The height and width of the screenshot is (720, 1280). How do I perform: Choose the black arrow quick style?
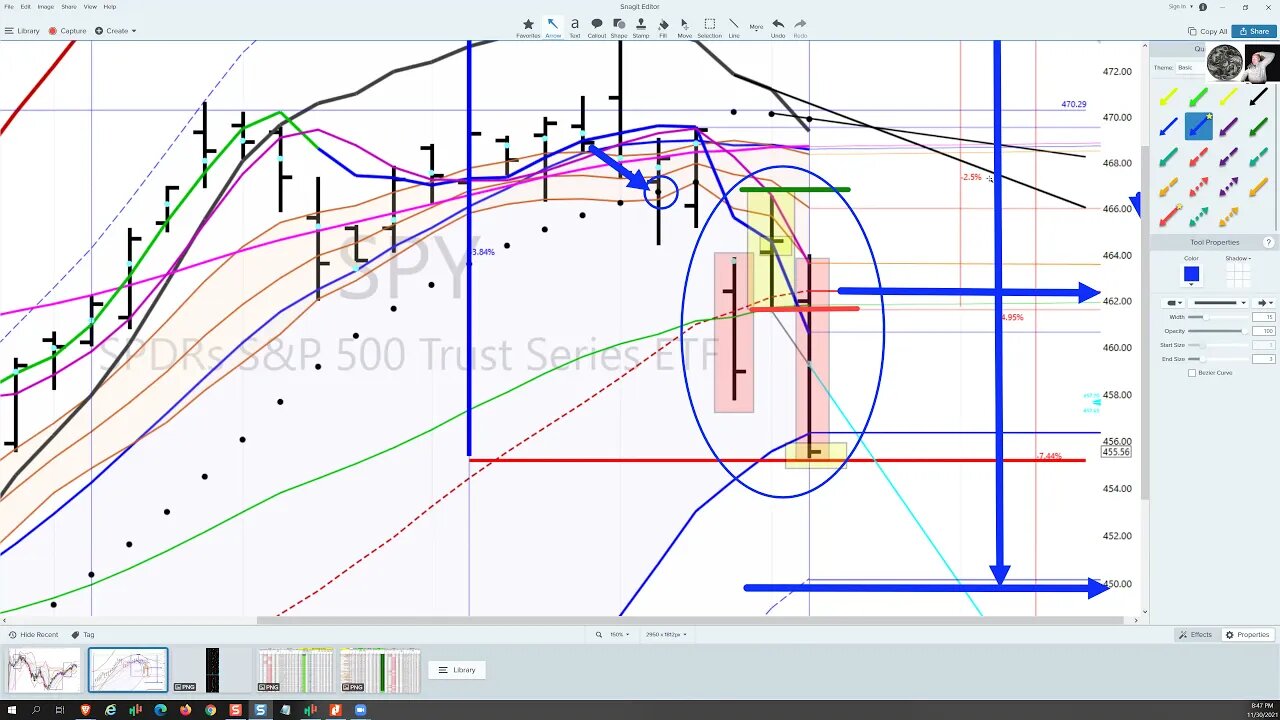point(1258,98)
